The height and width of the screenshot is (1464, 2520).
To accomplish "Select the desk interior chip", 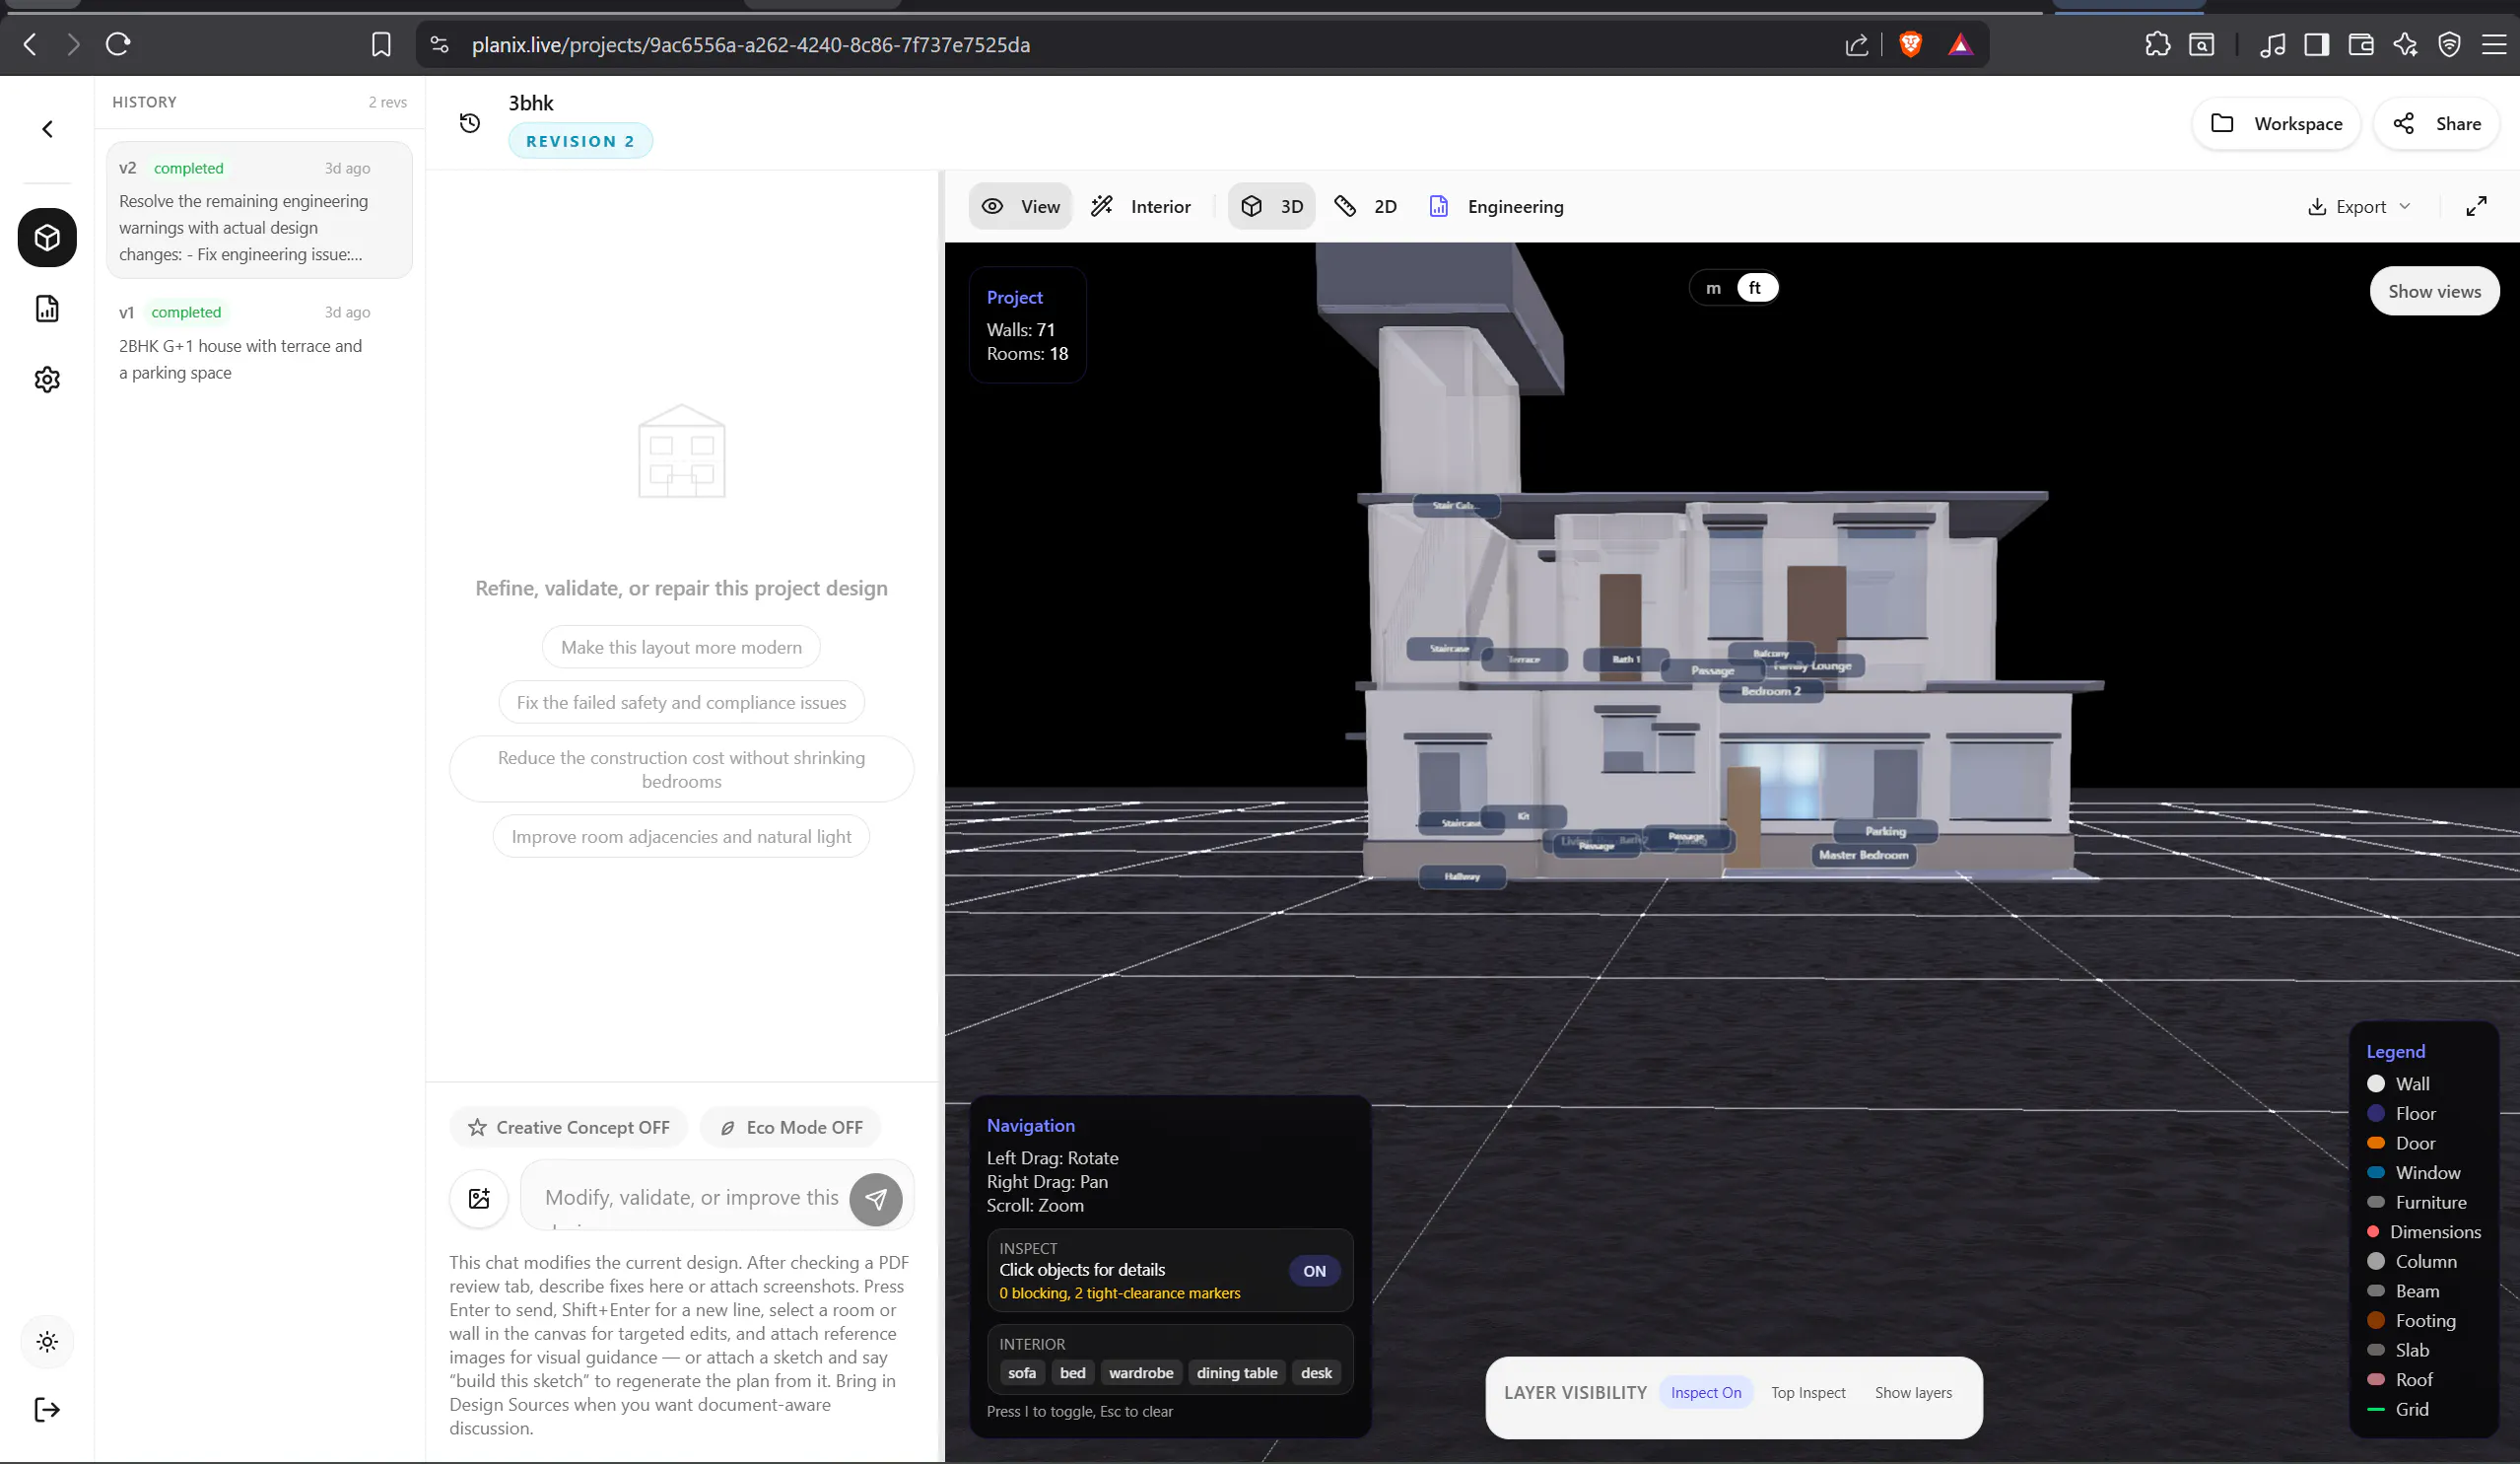I will point(1316,1373).
